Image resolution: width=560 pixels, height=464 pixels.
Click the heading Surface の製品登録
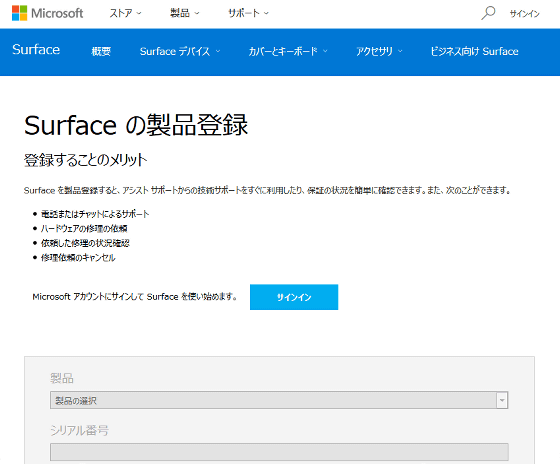pyautogui.click(x=136, y=125)
